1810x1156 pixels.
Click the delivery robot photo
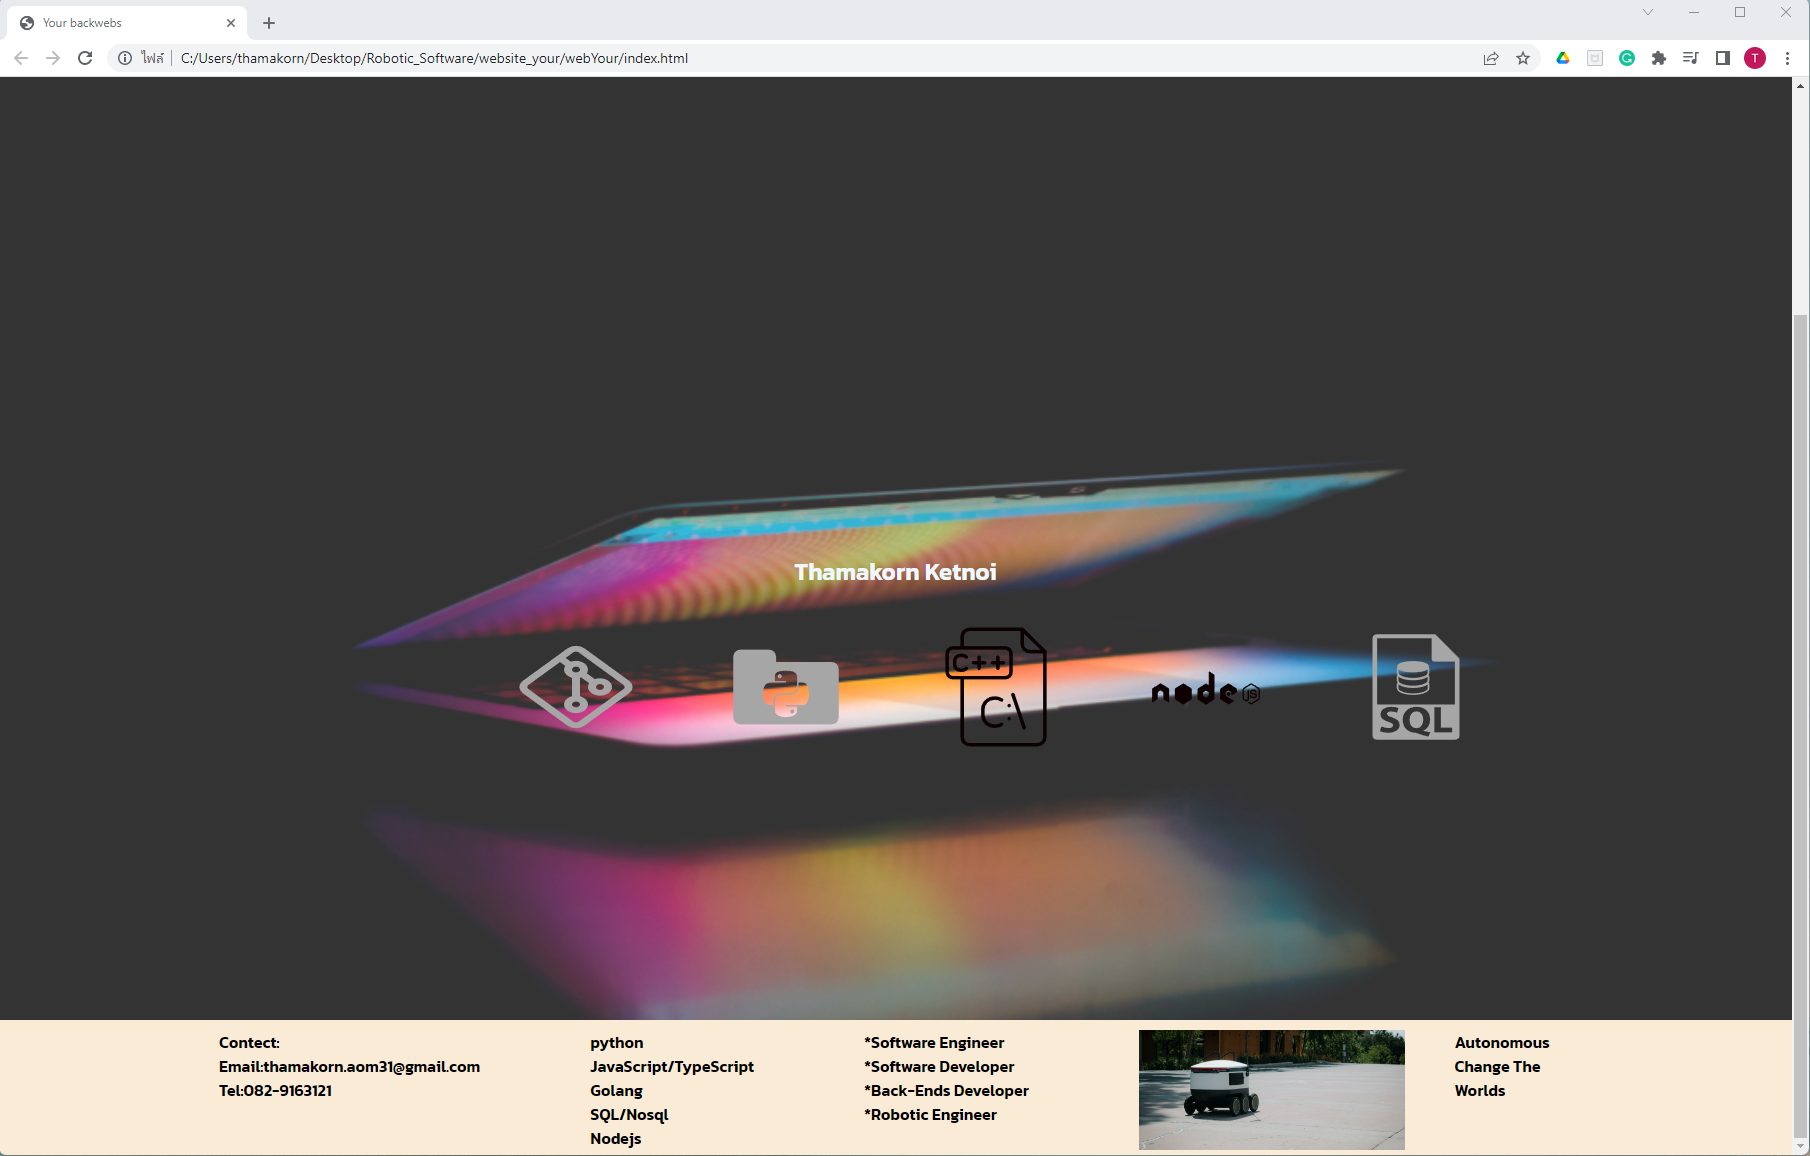click(x=1271, y=1089)
